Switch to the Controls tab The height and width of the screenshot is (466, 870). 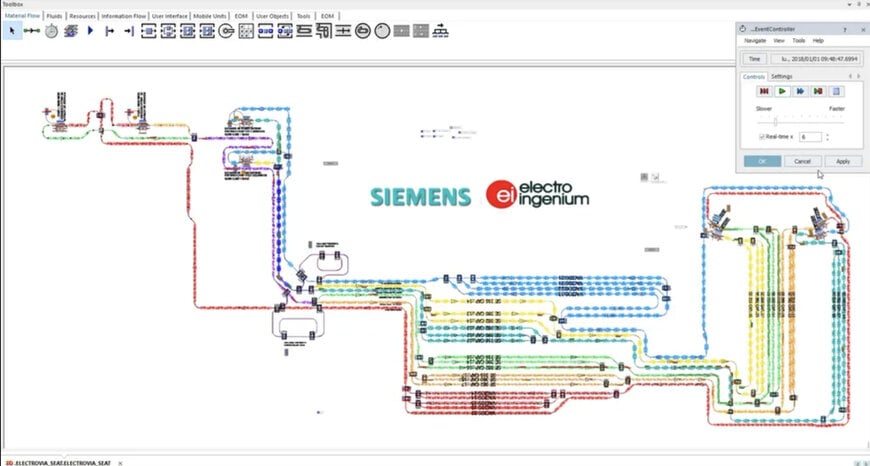[753, 77]
